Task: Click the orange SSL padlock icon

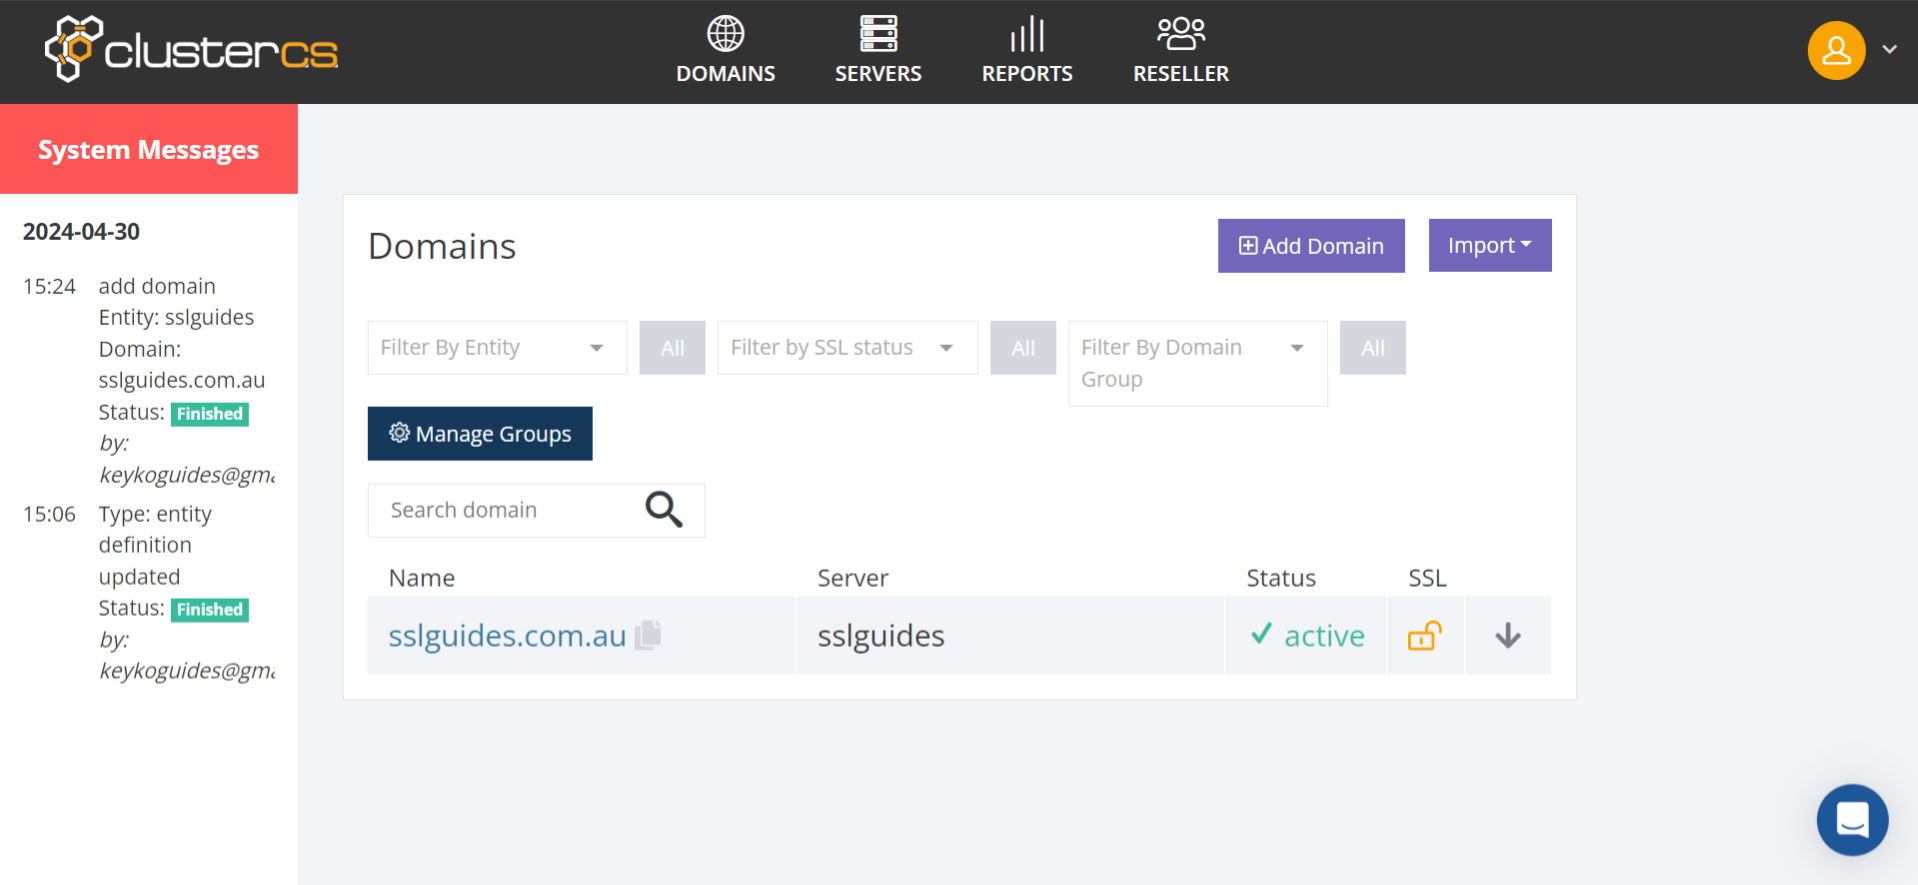Action: click(x=1425, y=635)
